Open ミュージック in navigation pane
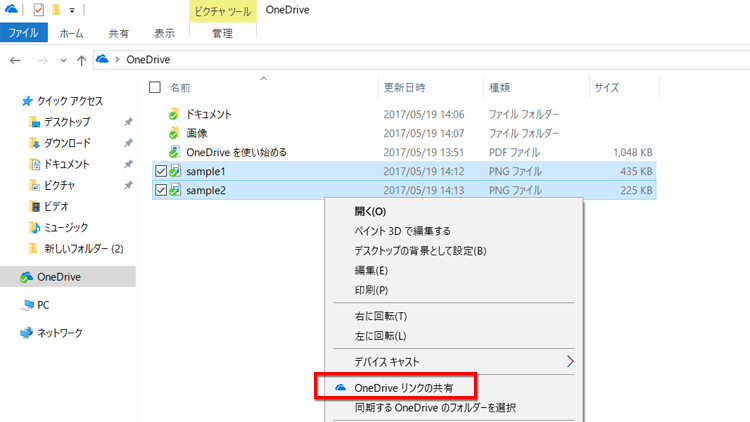The image size is (750, 422). pyautogui.click(x=66, y=227)
